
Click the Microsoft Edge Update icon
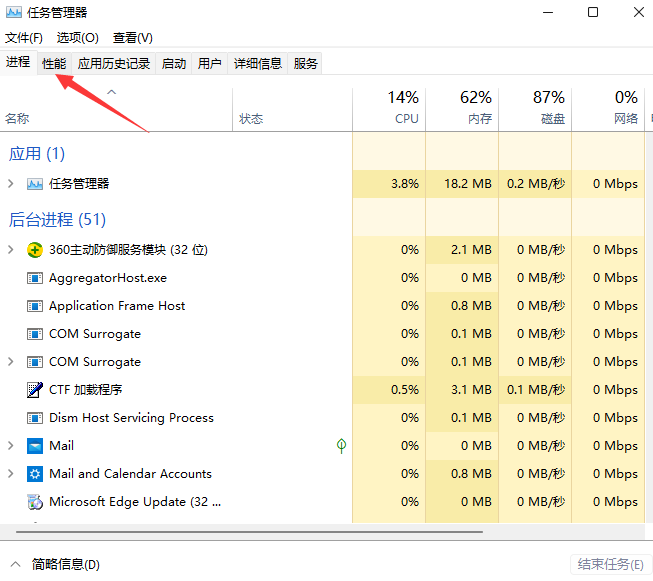35,502
